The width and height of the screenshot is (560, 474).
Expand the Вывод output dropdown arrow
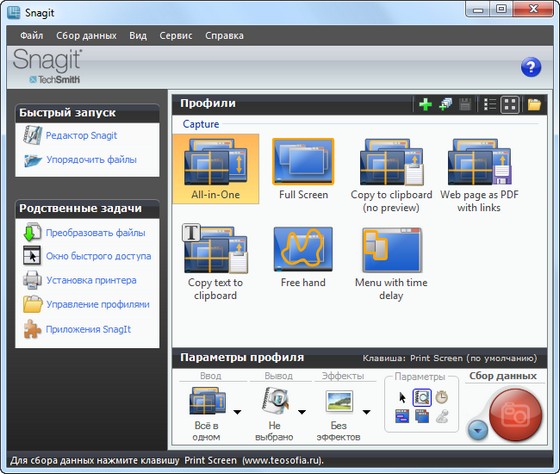[302, 412]
